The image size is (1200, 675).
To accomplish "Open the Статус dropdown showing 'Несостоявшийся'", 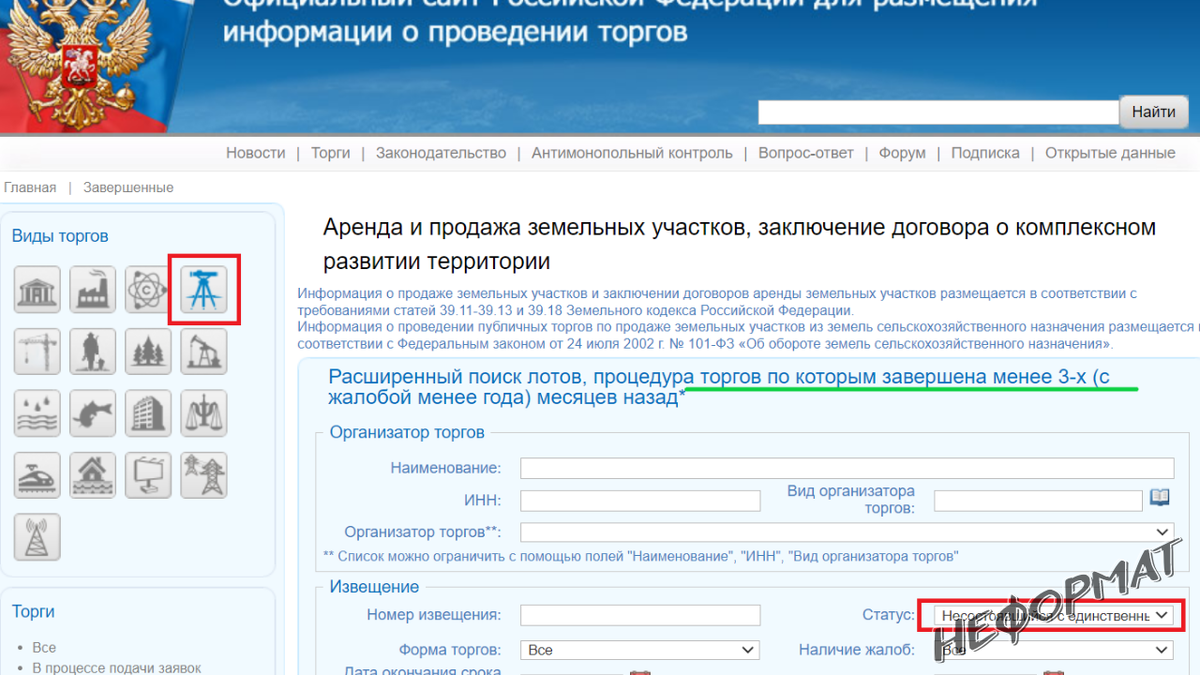I will tap(1053, 615).
